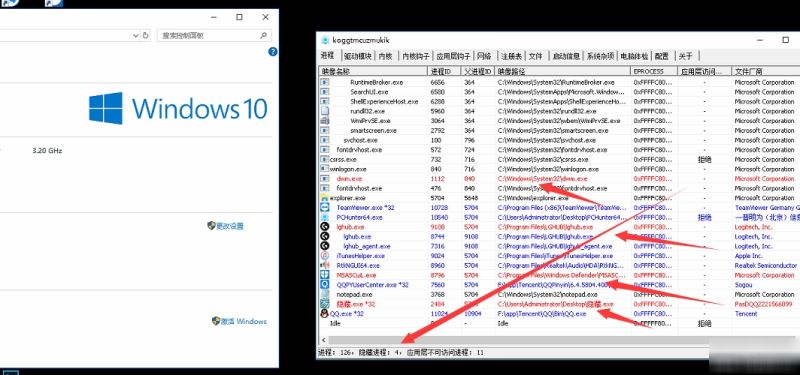This screenshot has height=375, width=800.
Task: Focus the 搜索控制面板 search field
Action: click(x=214, y=36)
